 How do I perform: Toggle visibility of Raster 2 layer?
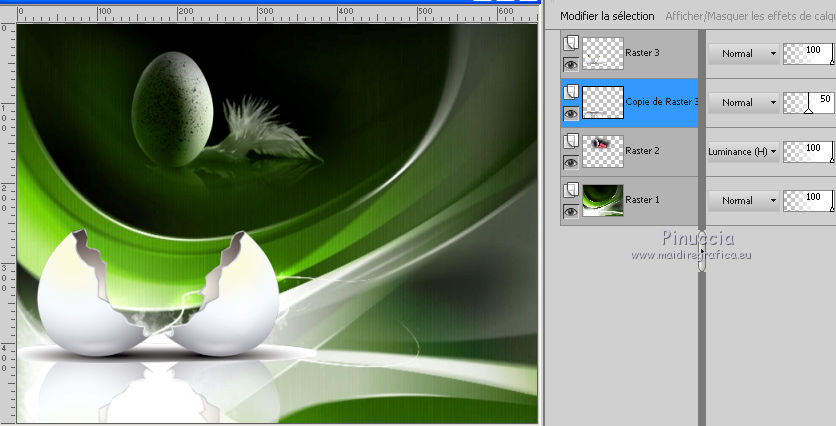571,163
